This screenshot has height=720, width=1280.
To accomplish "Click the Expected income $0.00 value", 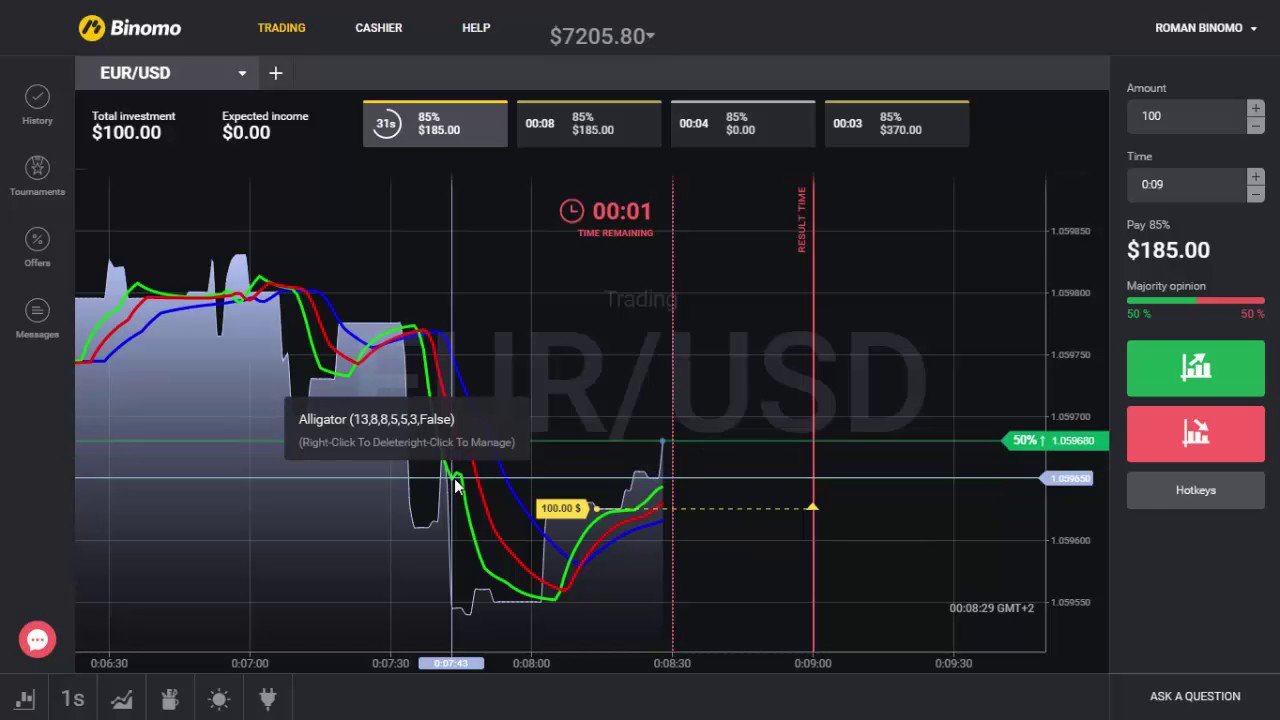I will (246, 132).
